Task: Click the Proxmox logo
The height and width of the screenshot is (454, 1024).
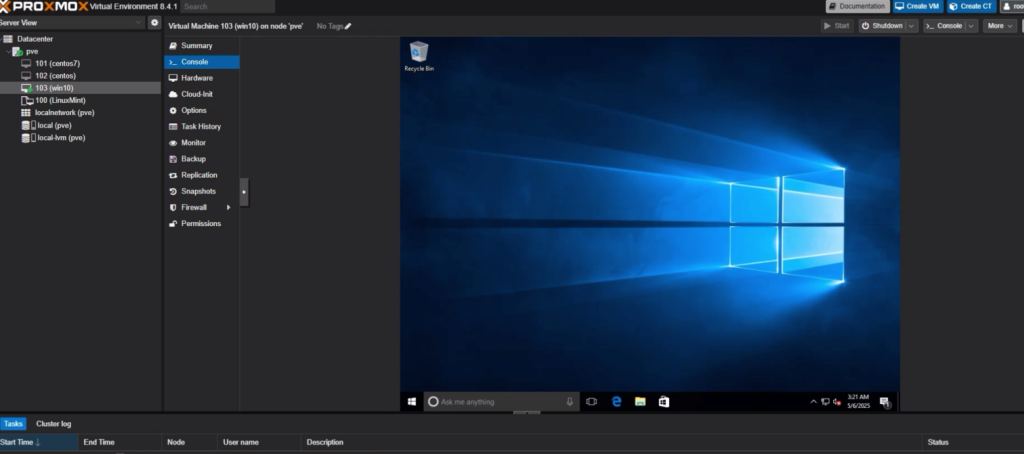Action: coord(44,7)
